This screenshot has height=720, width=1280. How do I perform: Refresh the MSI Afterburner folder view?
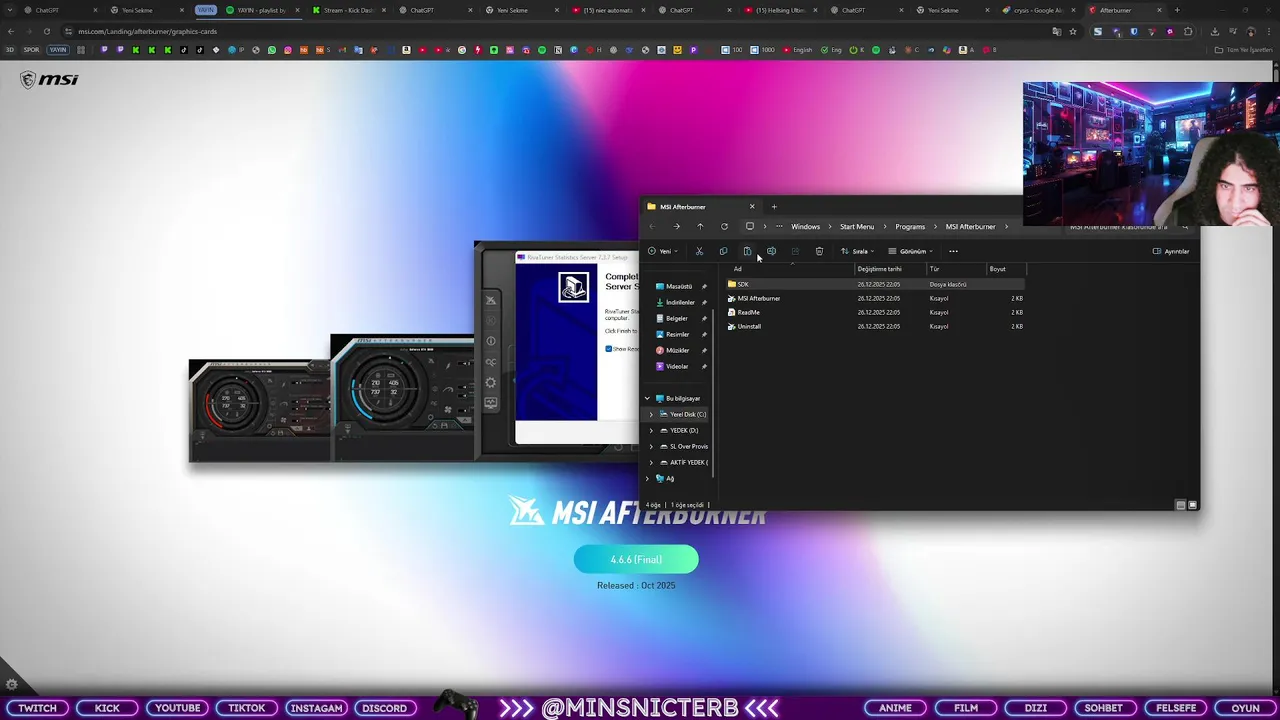724,226
